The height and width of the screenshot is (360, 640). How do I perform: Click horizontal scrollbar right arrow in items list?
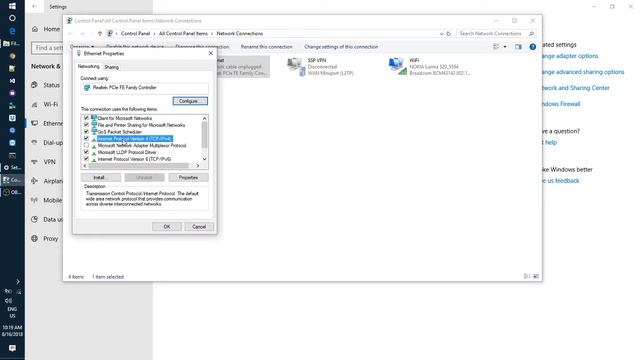(198, 166)
